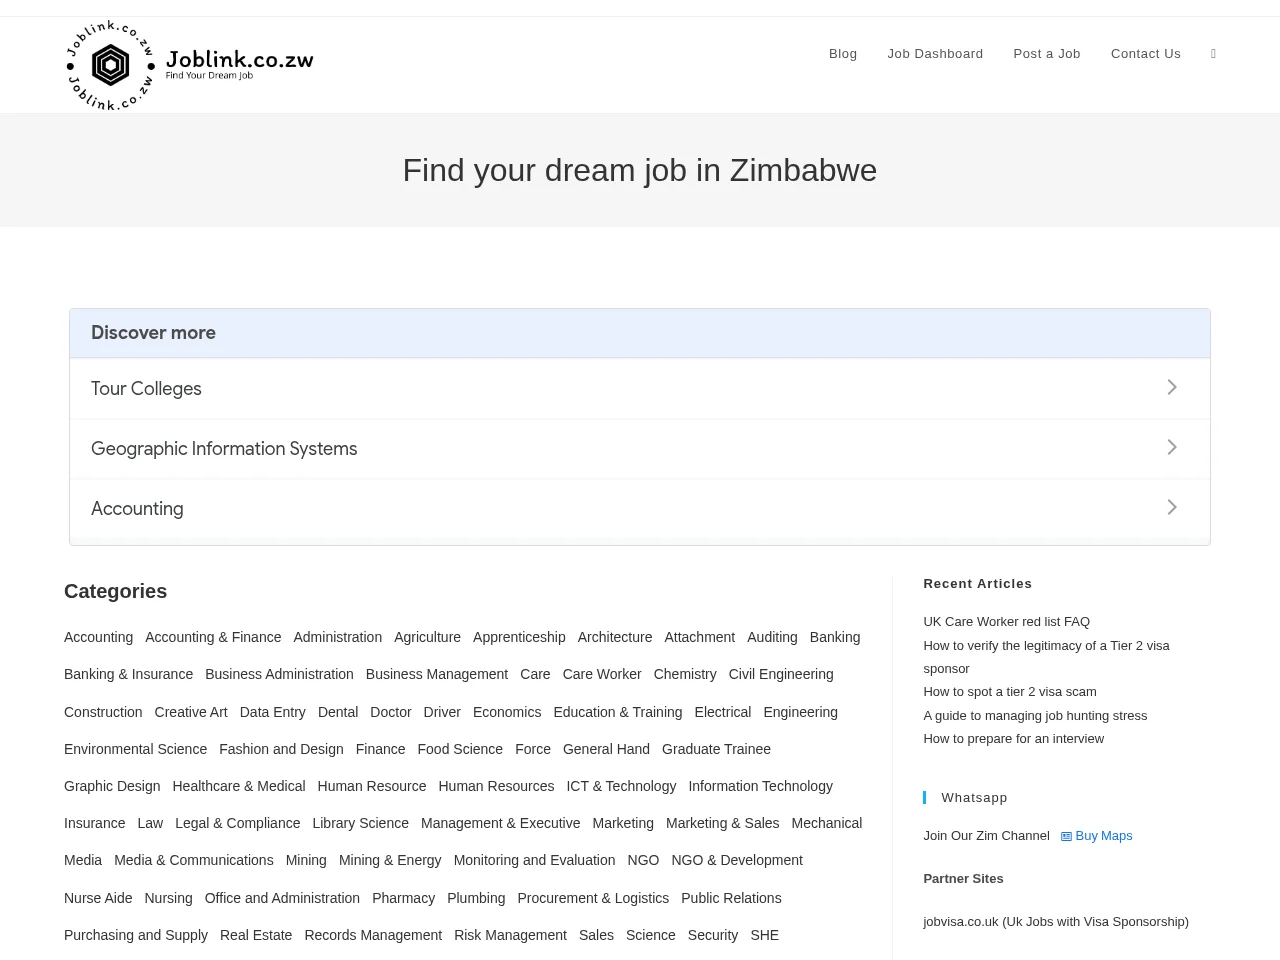Expand the Tour Colleges chevron

coord(1172,387)
